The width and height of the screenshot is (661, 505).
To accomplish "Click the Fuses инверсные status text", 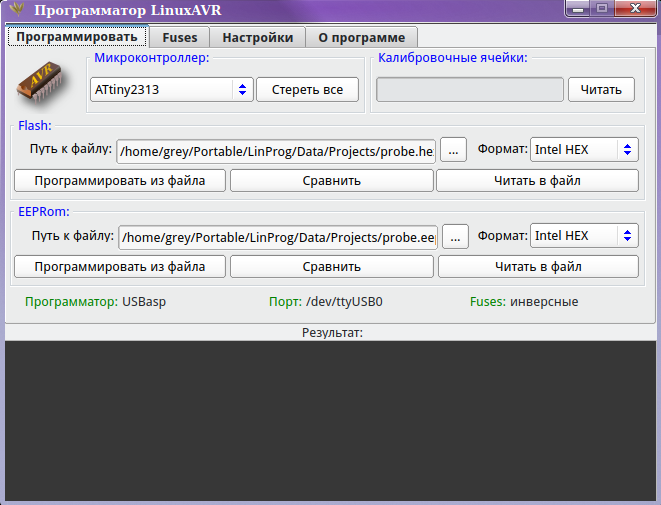I will [x=524, y=302].
